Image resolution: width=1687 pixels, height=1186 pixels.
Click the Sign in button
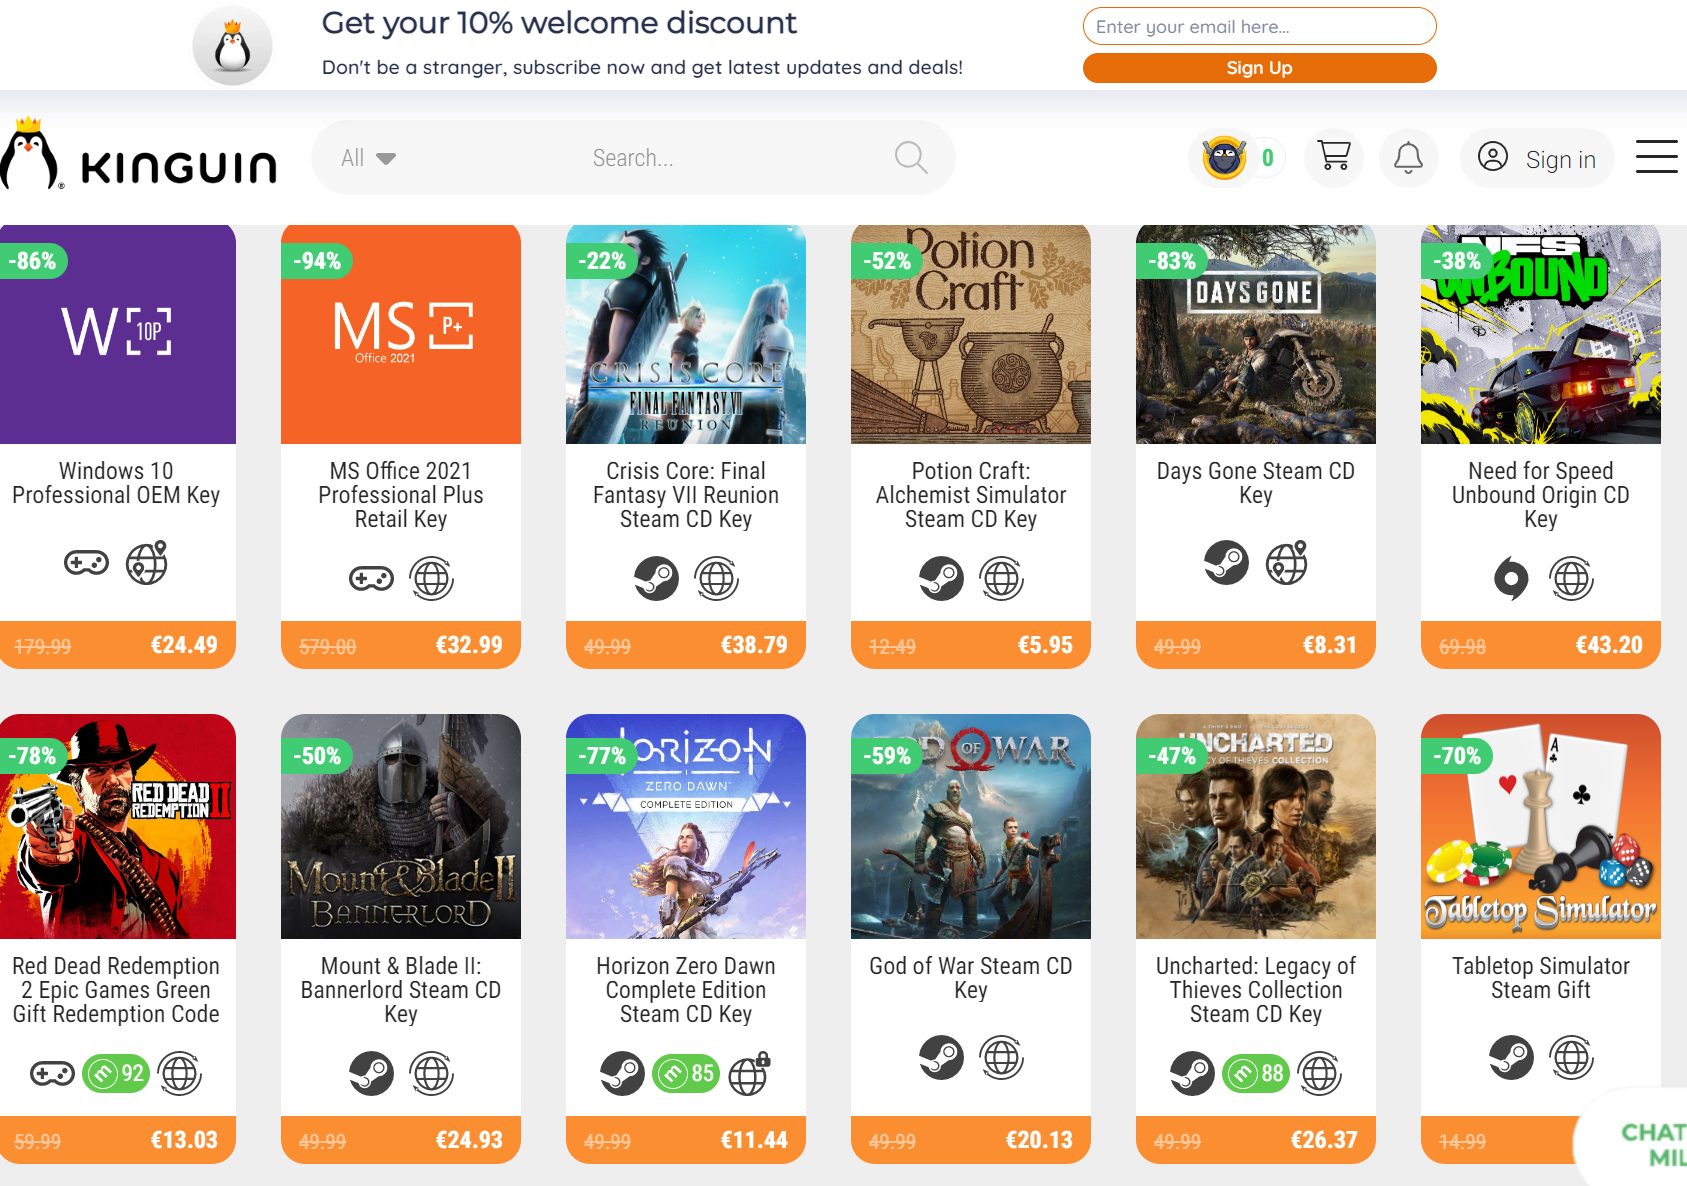(x=1539, y=159)
